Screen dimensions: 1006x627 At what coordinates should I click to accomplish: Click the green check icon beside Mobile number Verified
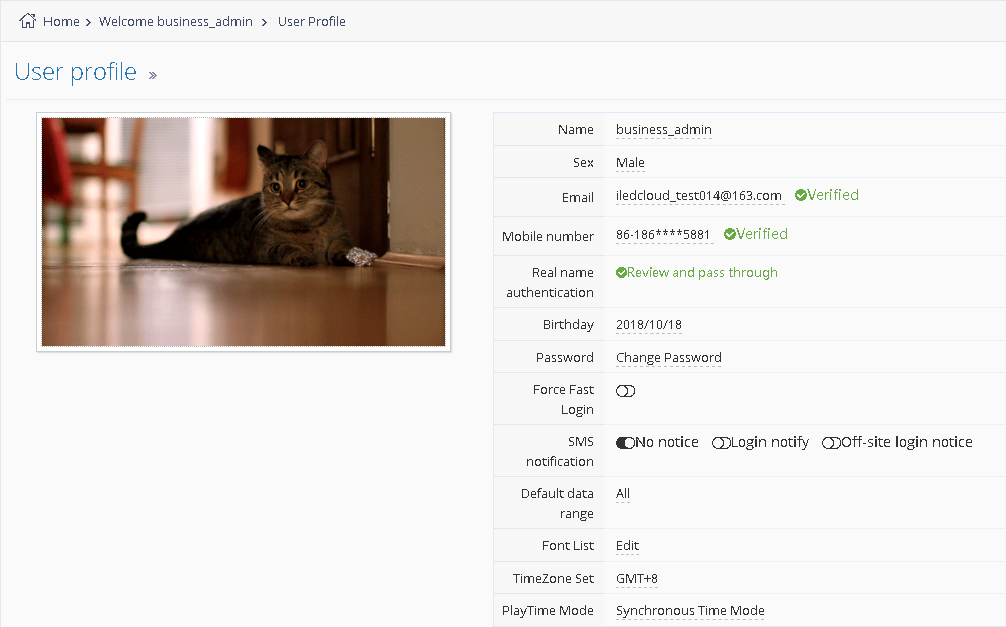pyautogui.click(x=729, y=234)
